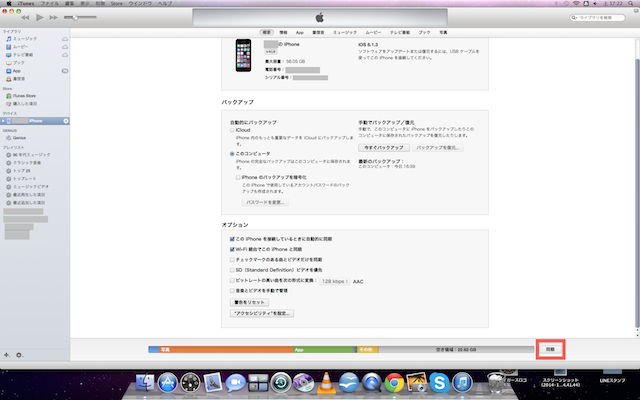This screenshot has width=640, height=400.
Task: Select the Music Videos (ミュージックビデオ) playlist
Action: coord(27,187)
